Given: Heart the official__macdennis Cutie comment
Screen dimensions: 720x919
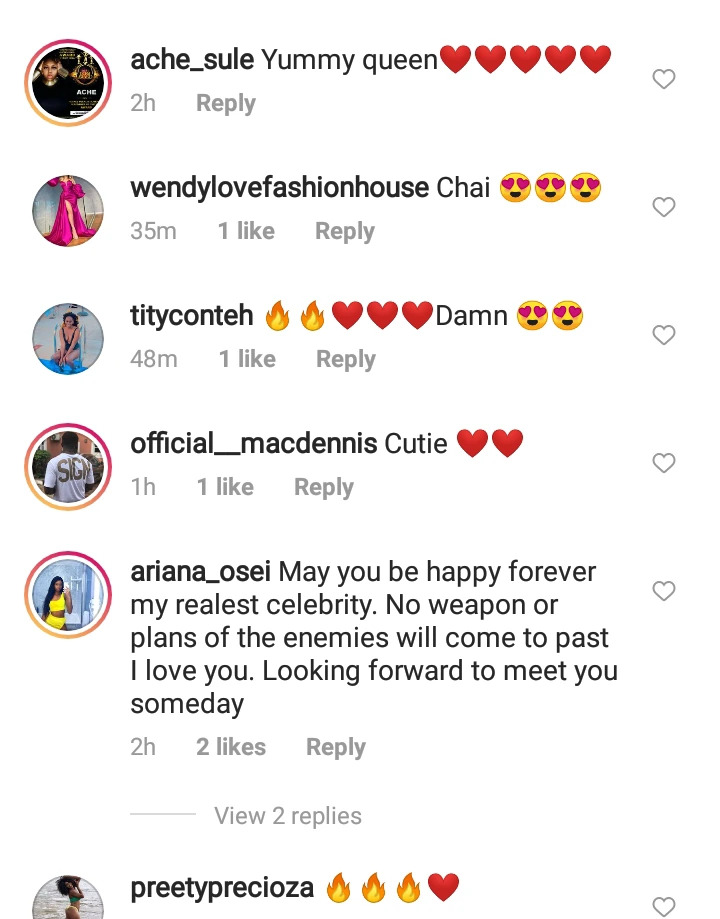Looking at the screenshot, I should pos(664,463).
